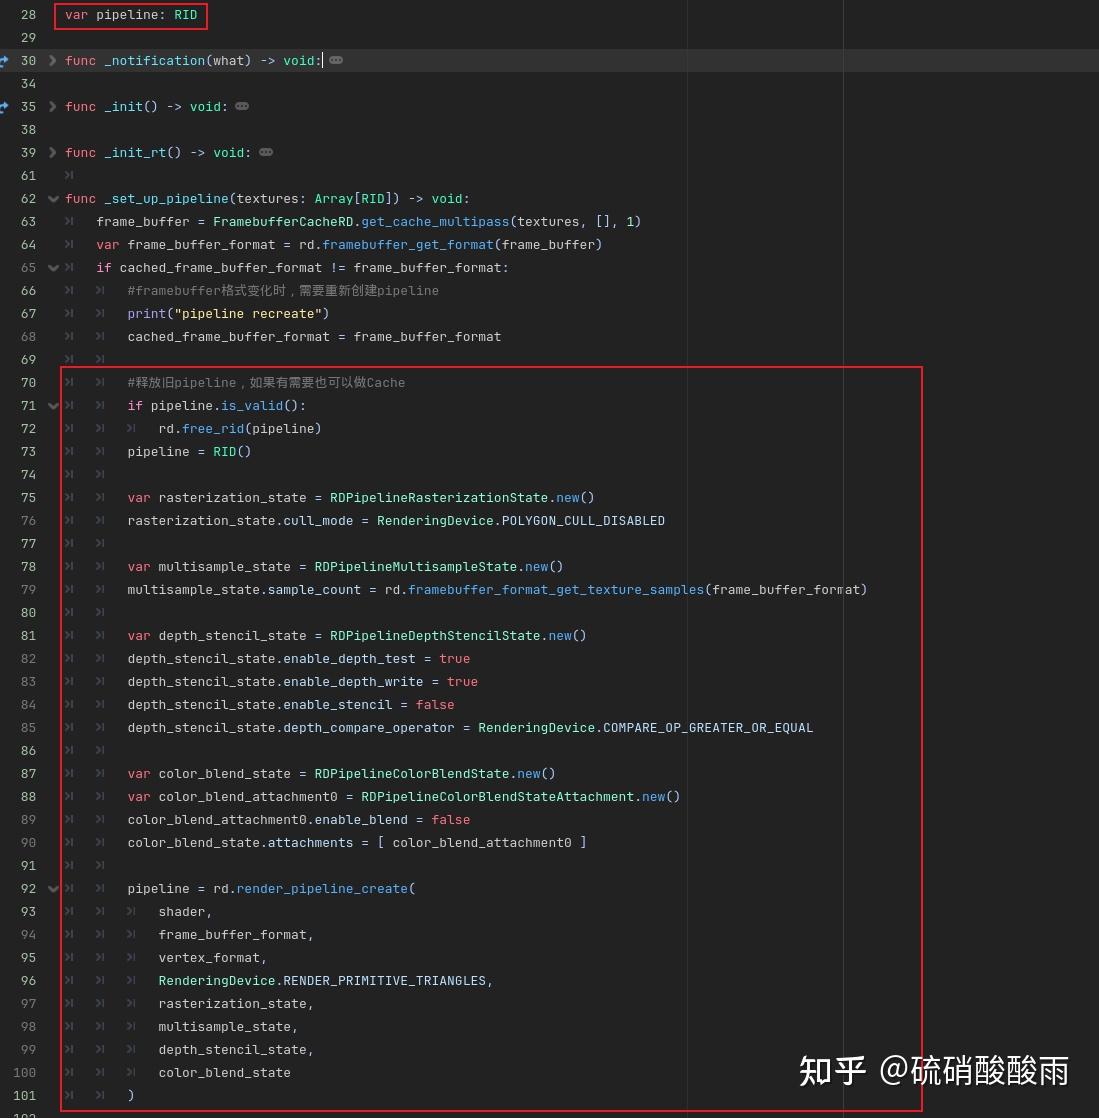Collapse the _set_up_pipeline function
The image size is (1099, 1118).
point(52,198)
